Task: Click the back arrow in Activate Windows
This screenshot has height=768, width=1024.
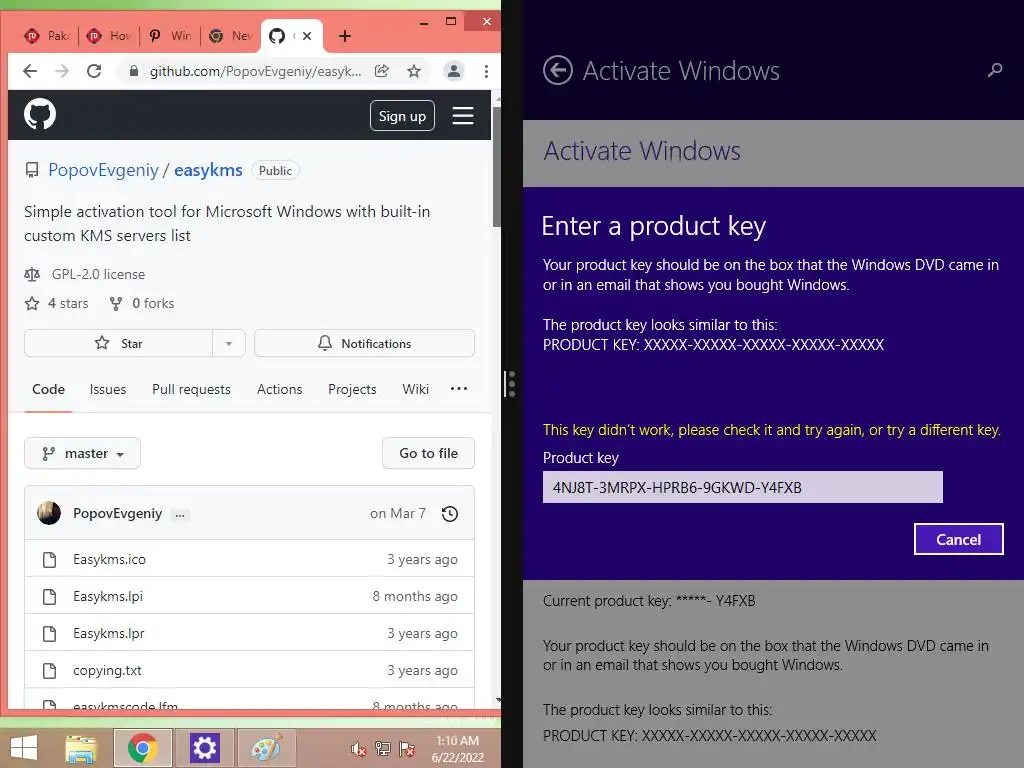Action: point(558,71)
